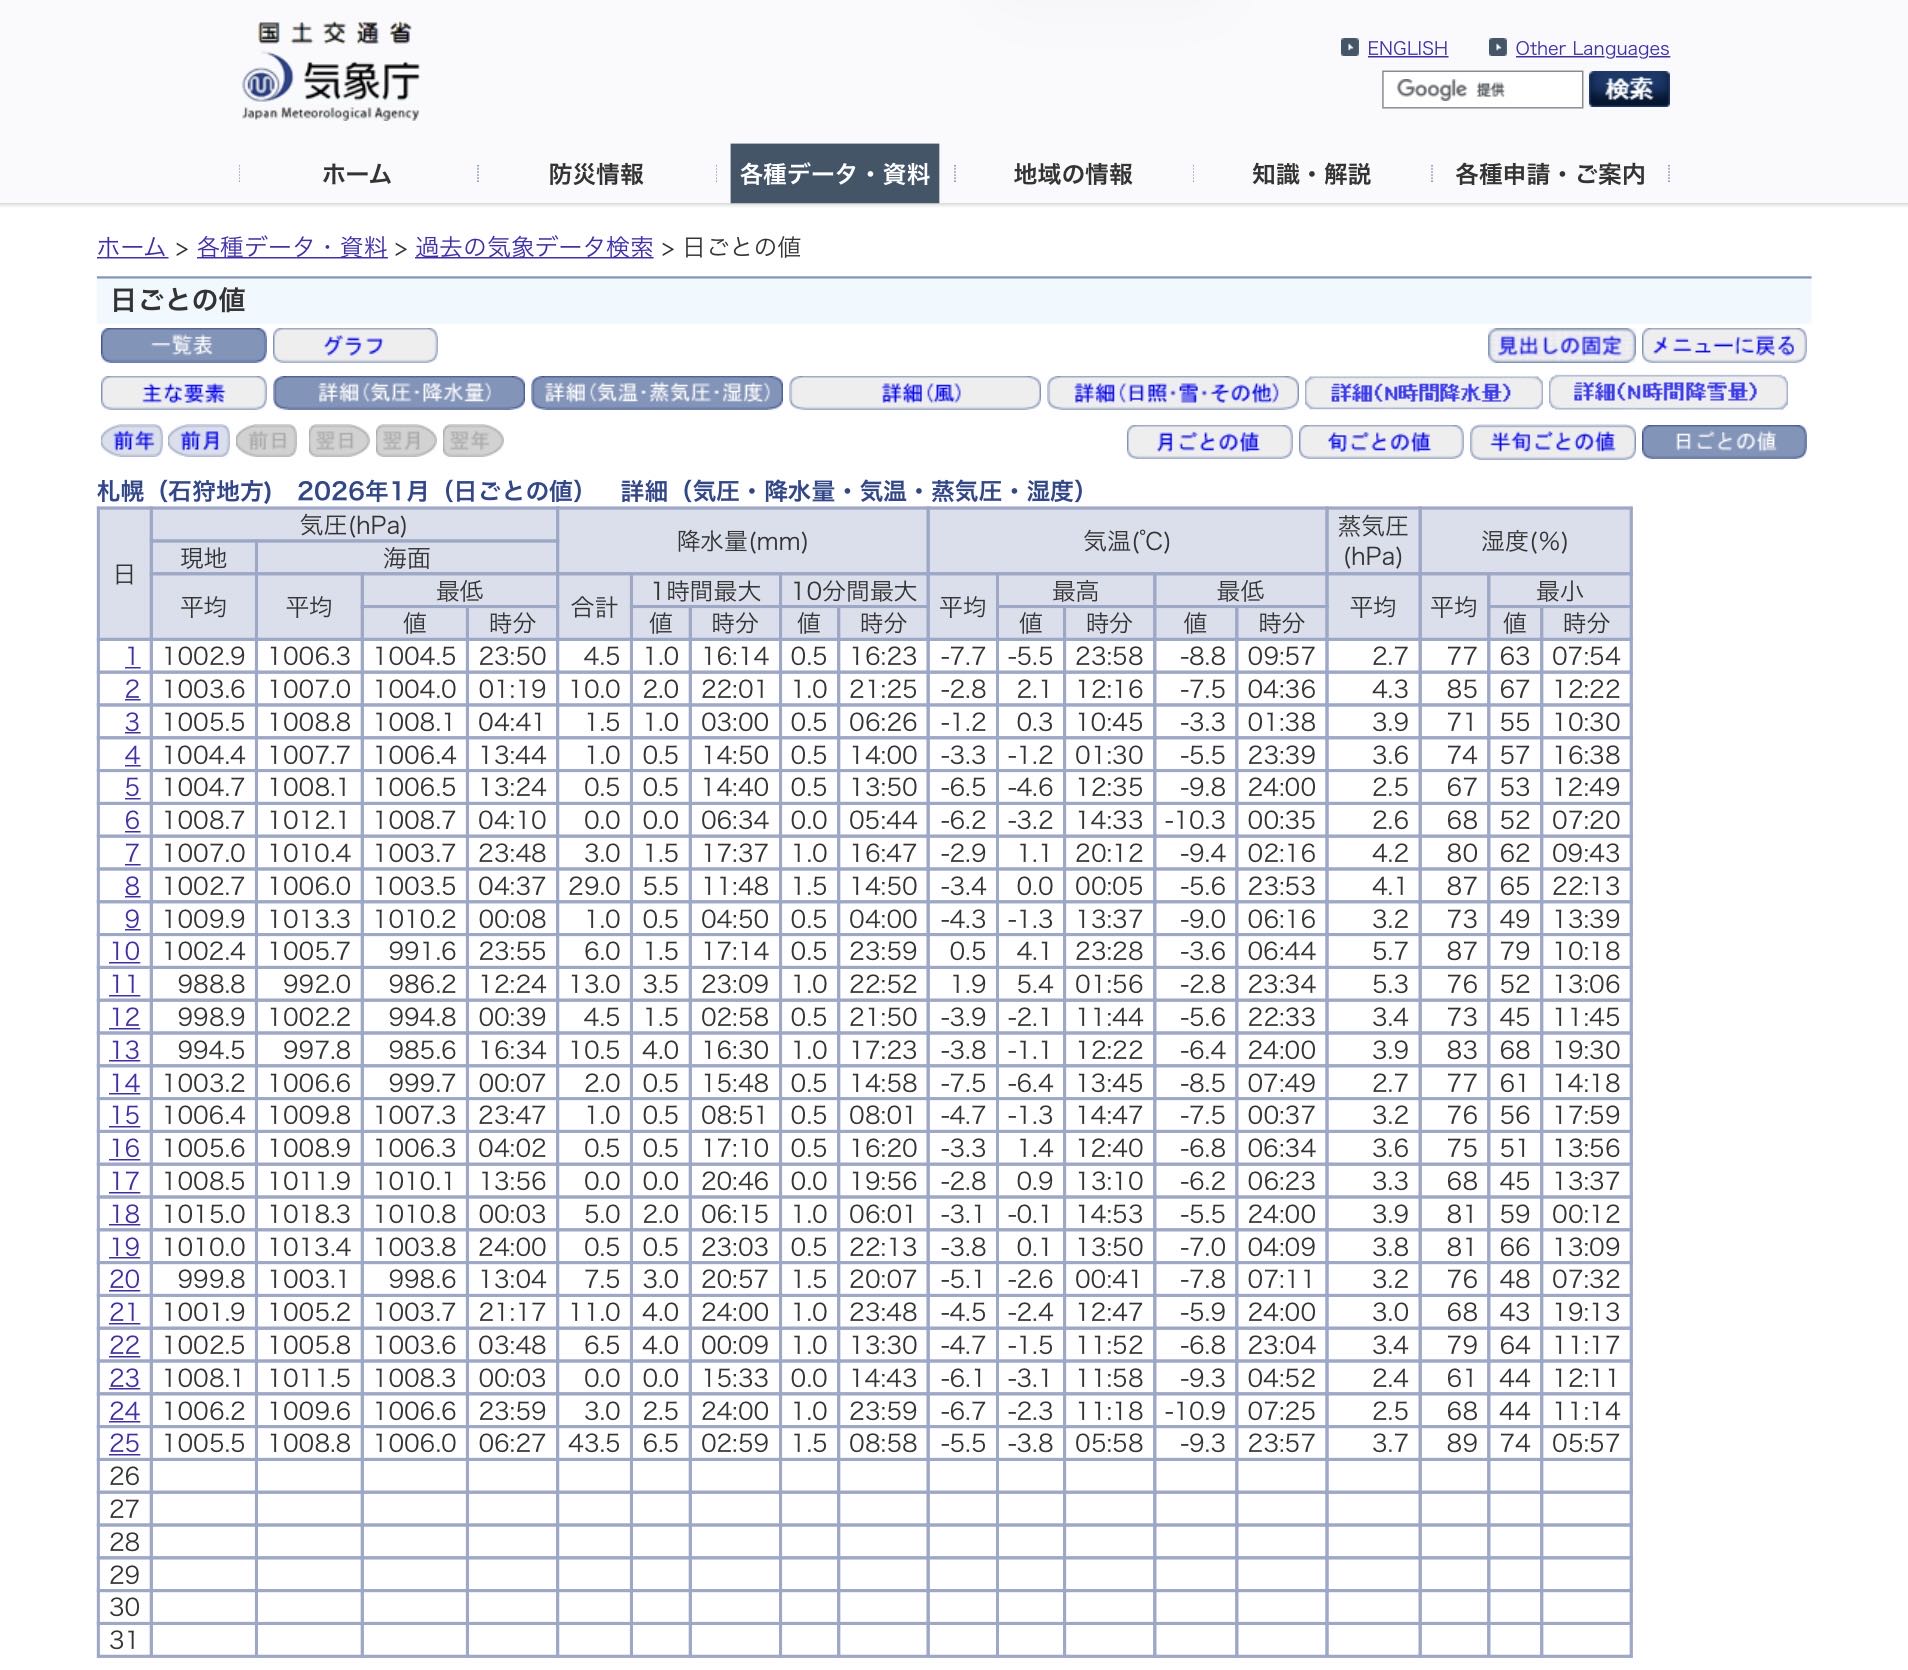Click the Japan Meteorological Agency logo
1908x1670 pixels.
click(x=331, y=74)
